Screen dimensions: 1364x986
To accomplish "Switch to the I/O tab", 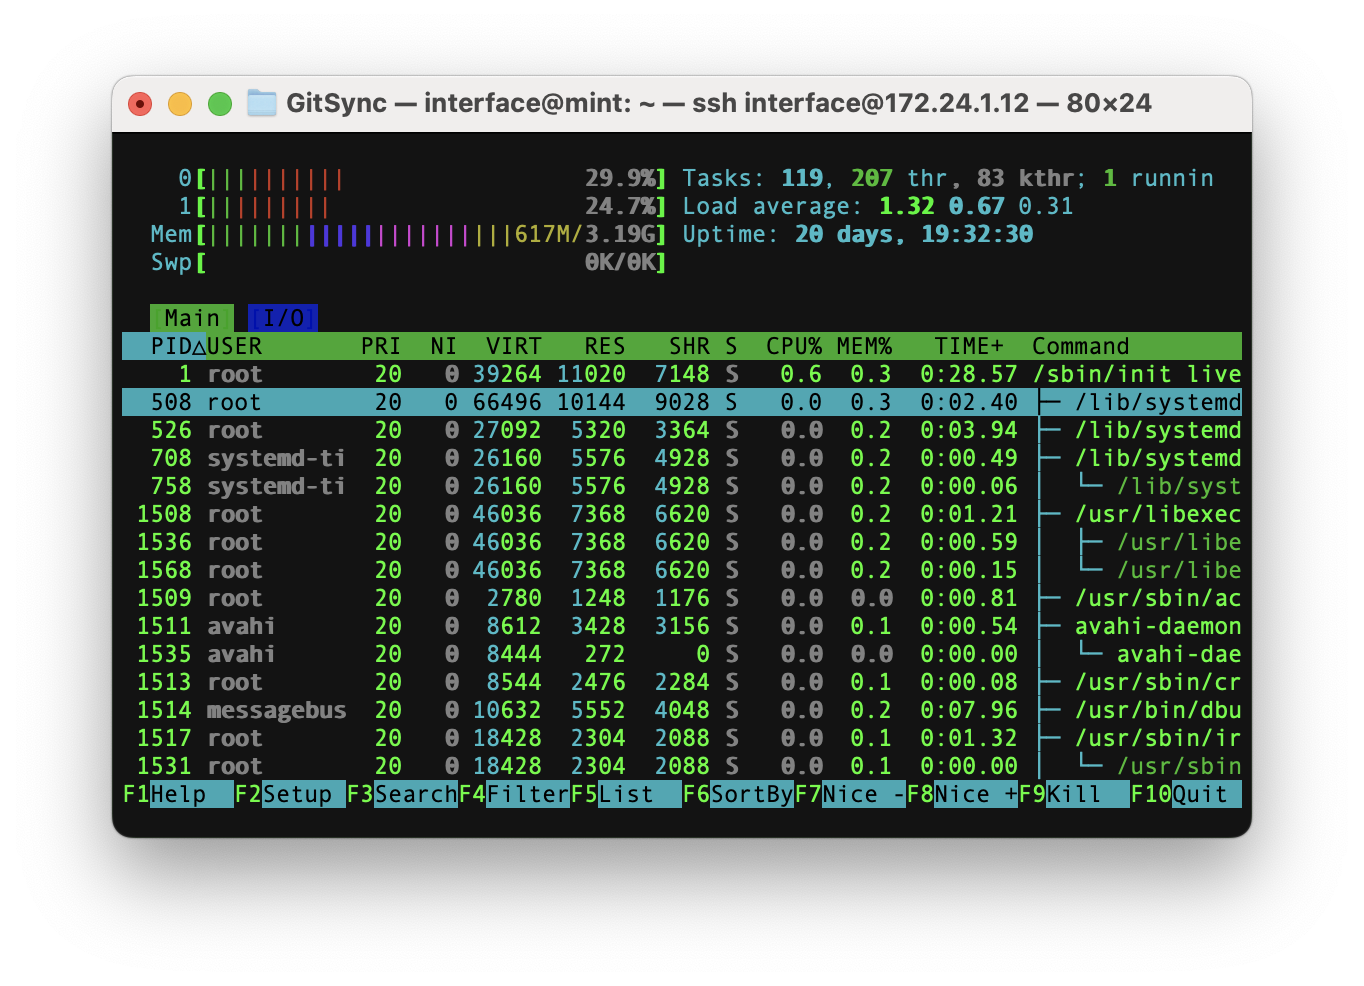I will pos(283,318).
